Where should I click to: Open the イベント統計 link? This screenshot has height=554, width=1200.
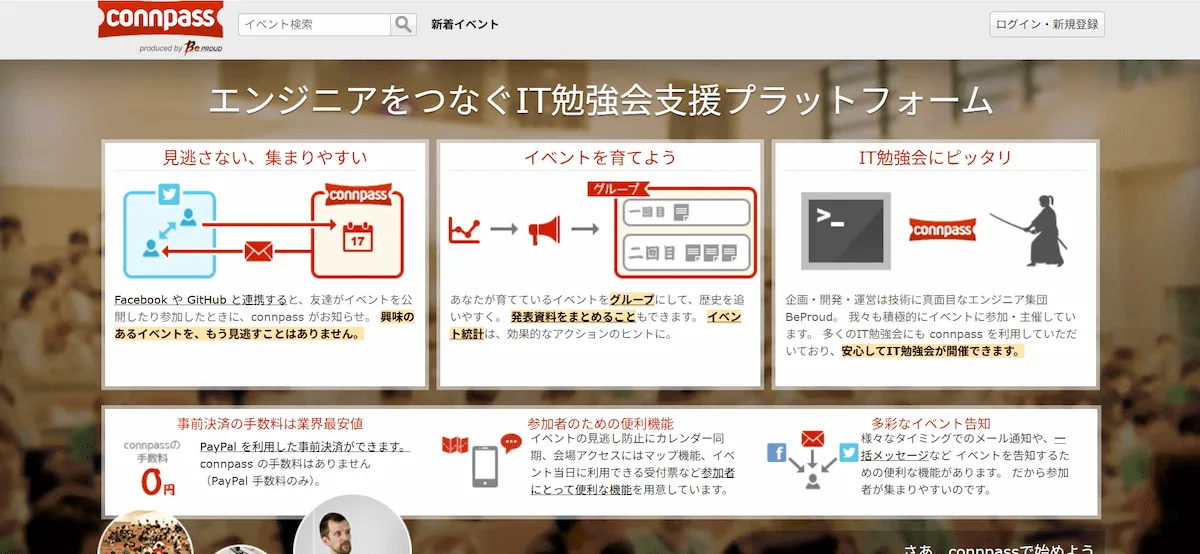[x=596, y=325]
